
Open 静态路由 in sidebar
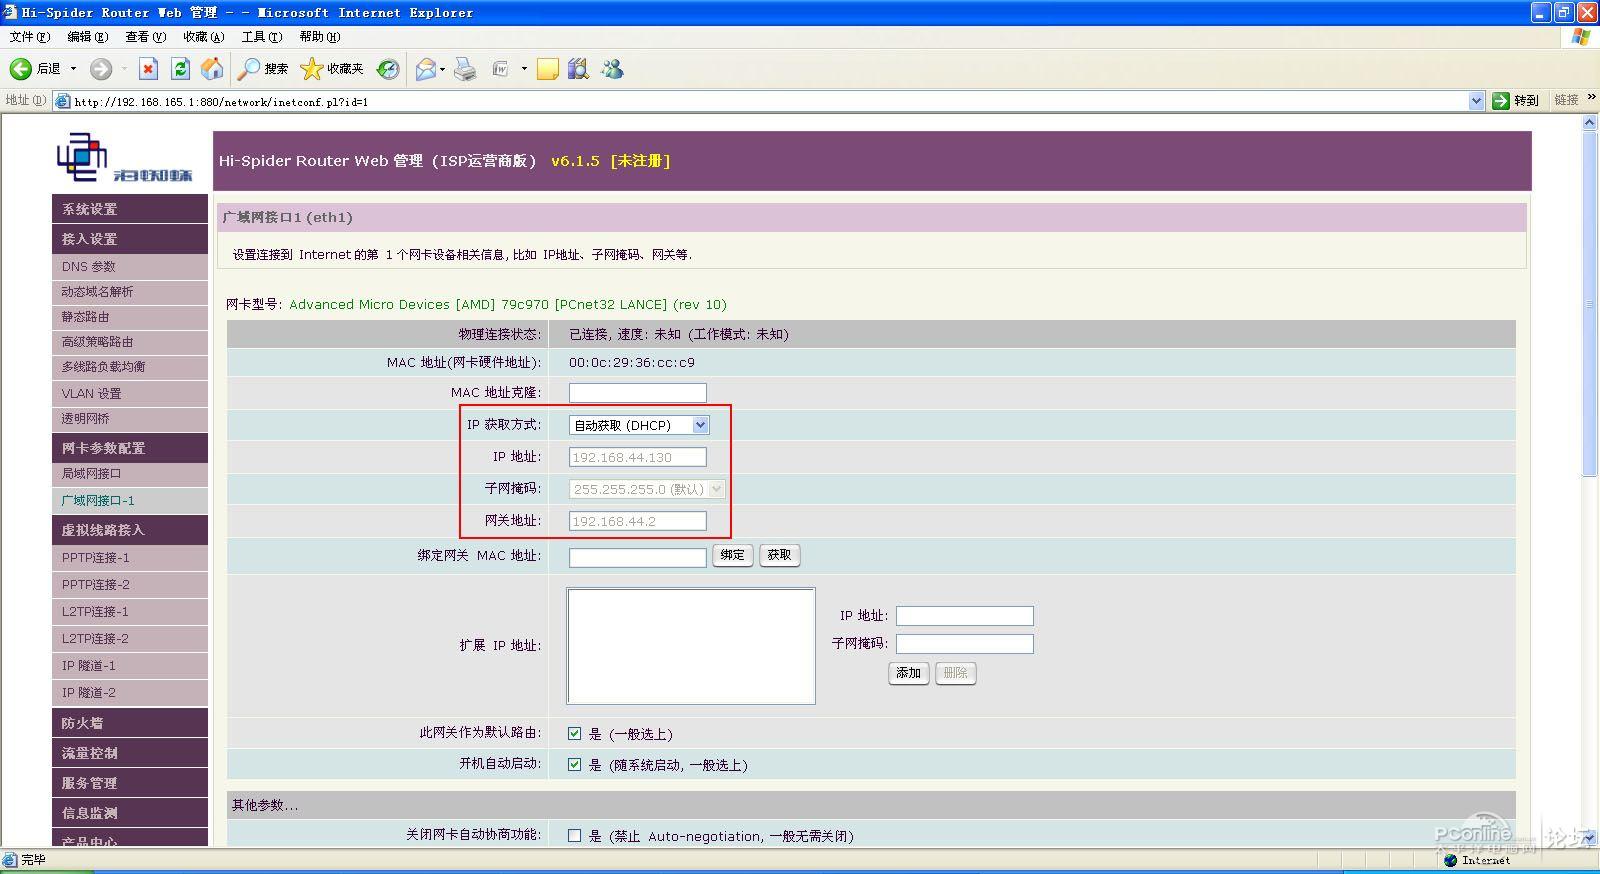130,316
